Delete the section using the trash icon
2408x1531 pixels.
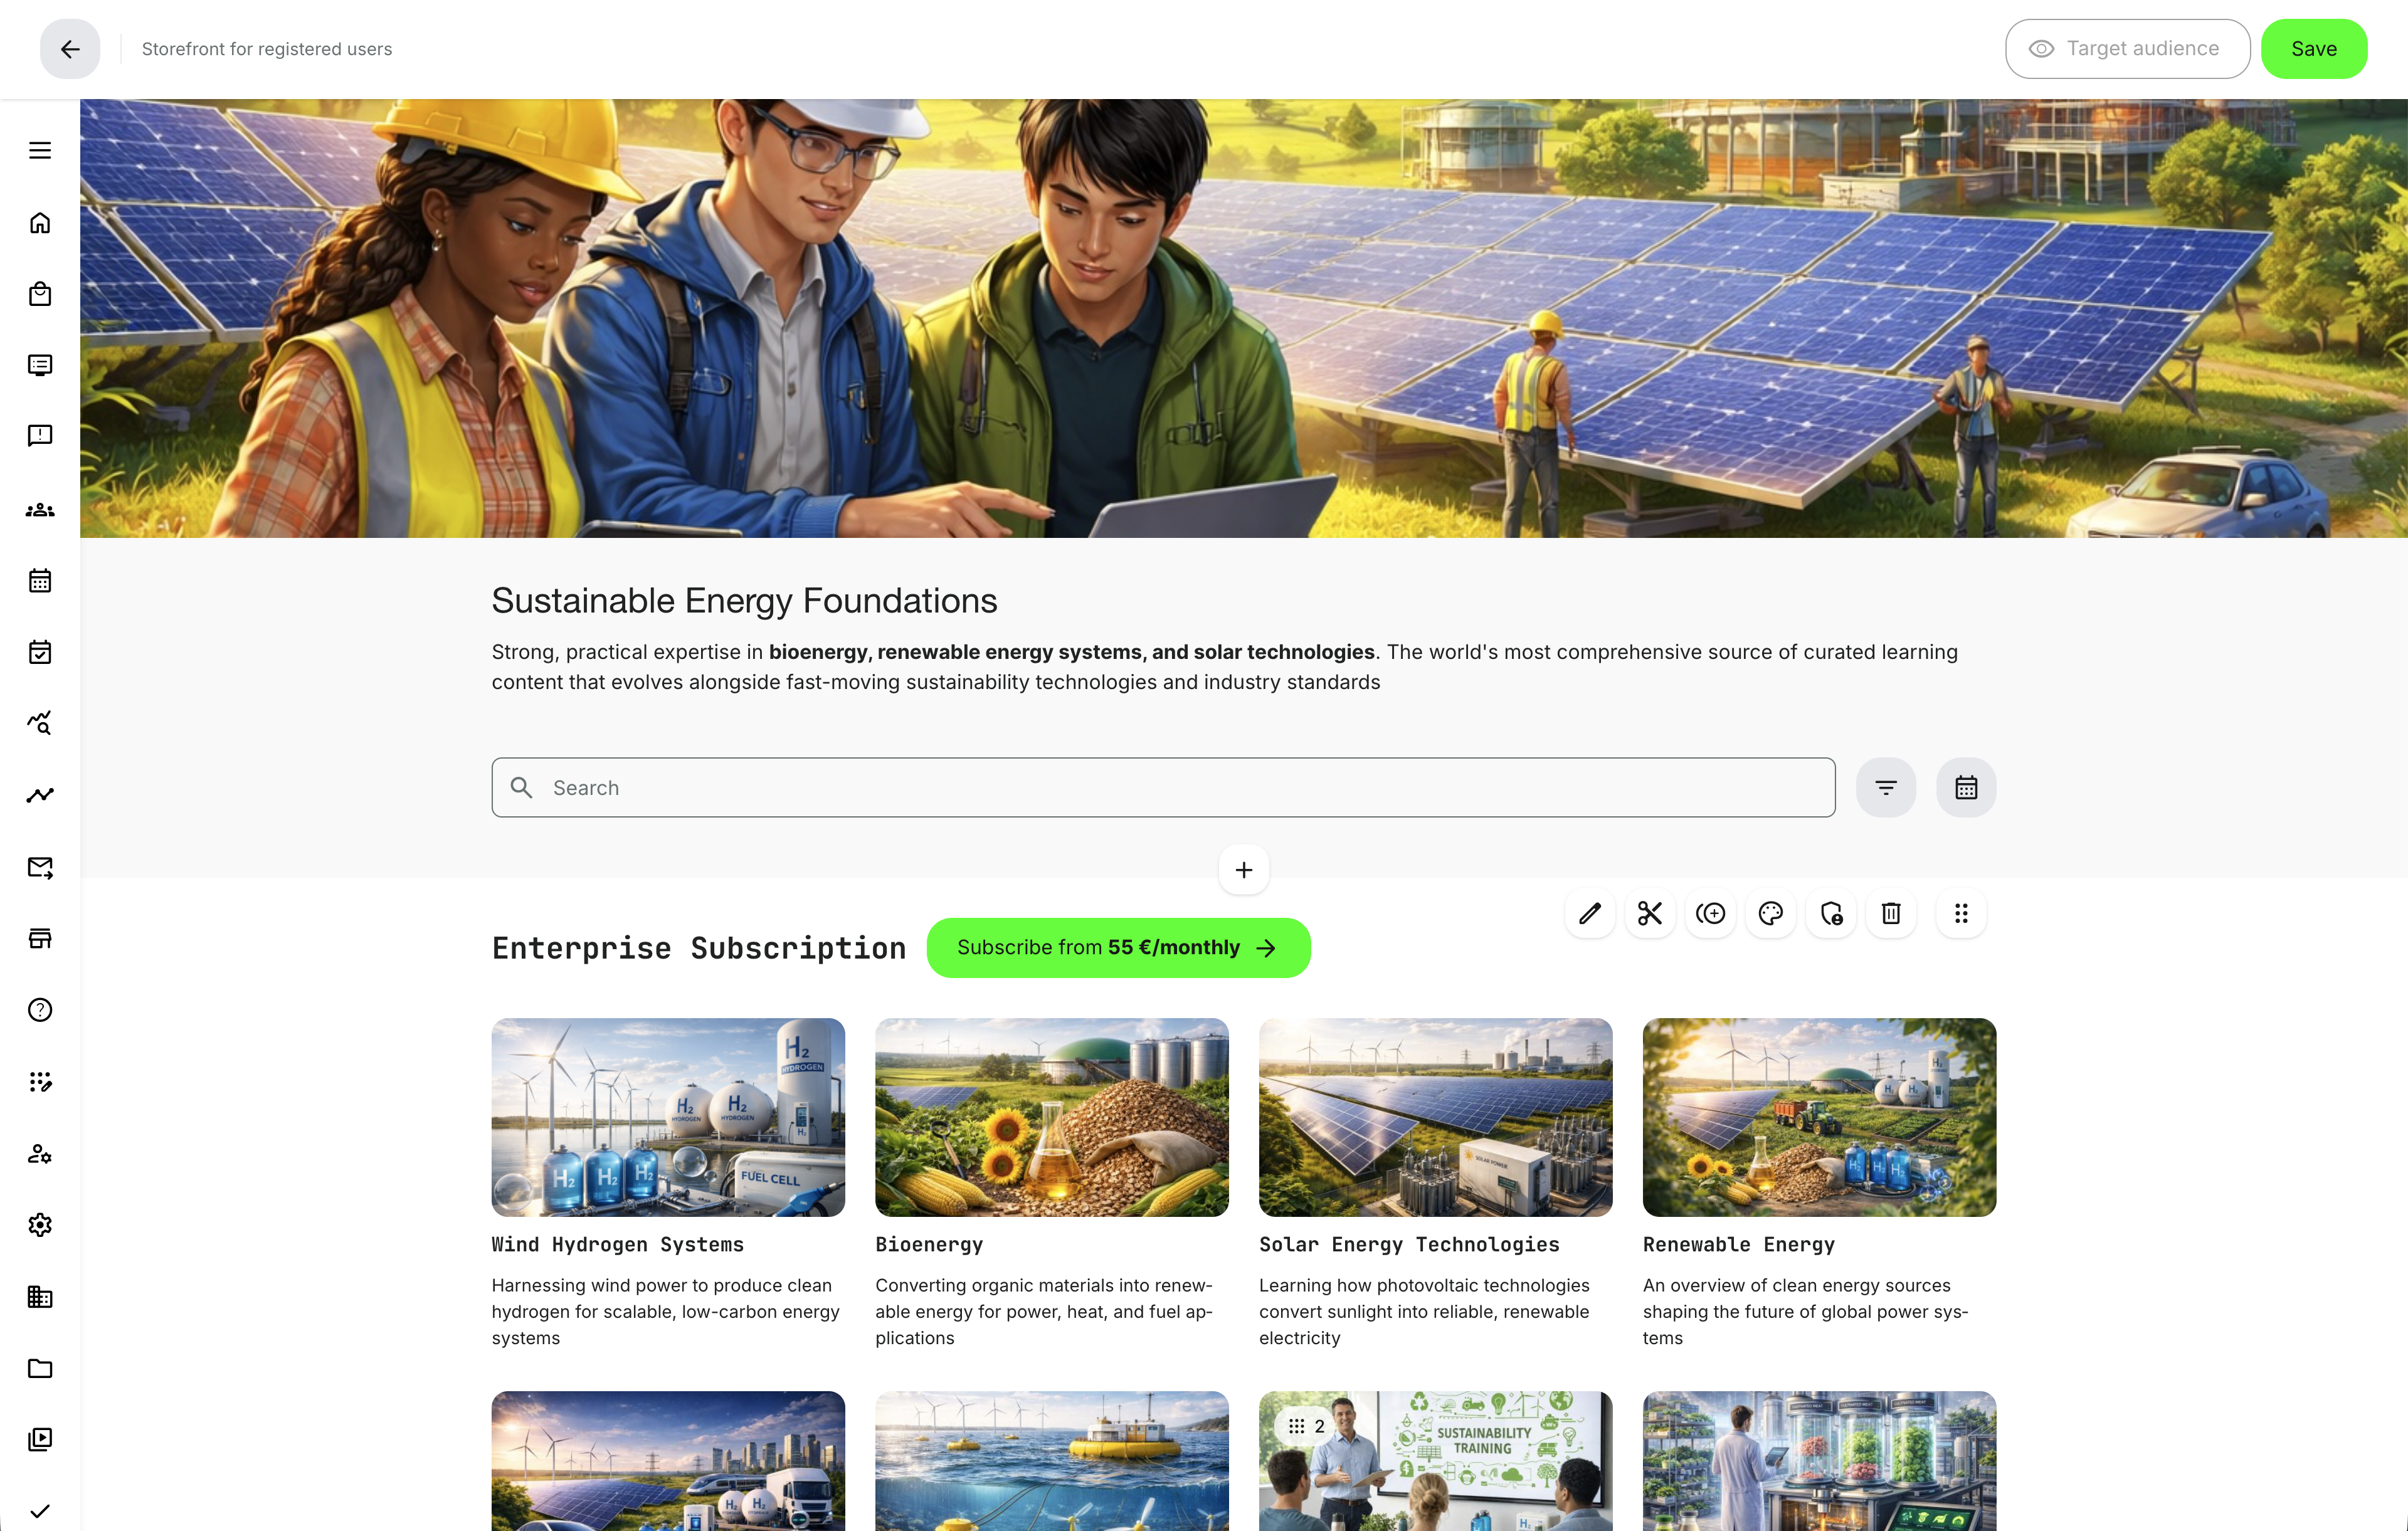(1891, 913)
